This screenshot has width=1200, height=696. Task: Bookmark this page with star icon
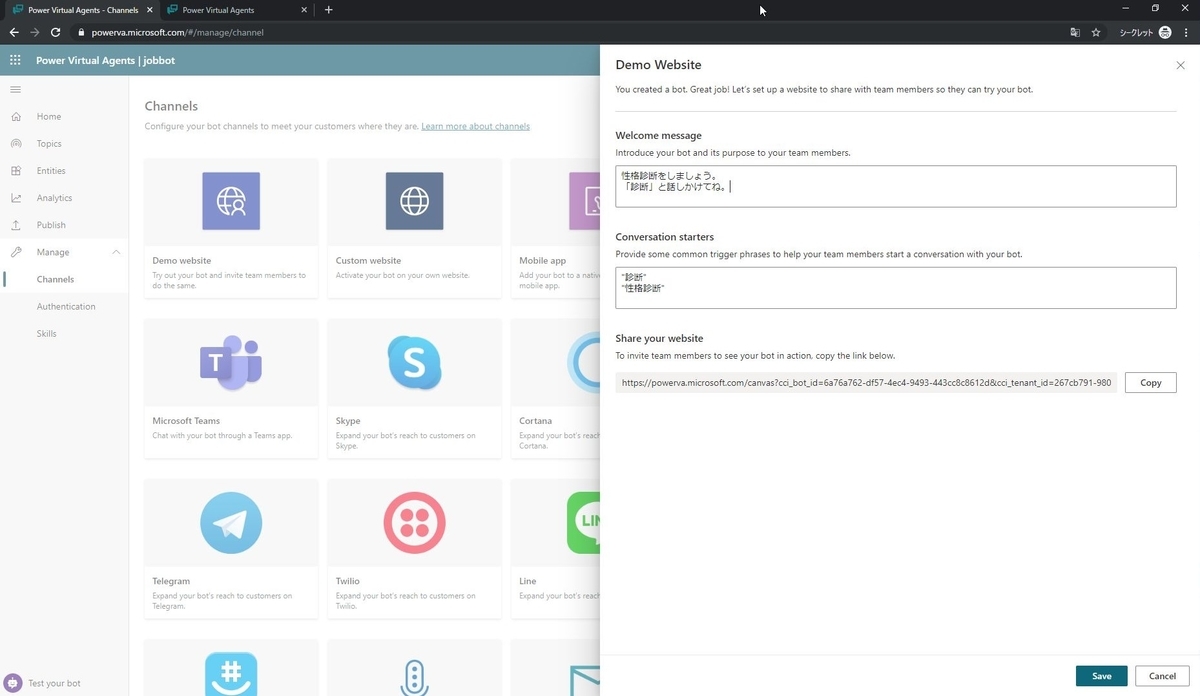[1096, 32]
